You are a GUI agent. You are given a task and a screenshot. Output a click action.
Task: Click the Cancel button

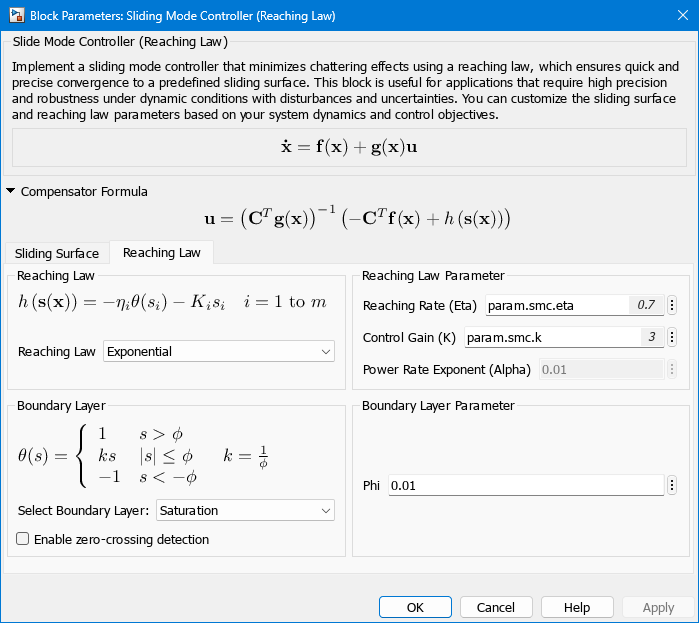click(496, 607)
